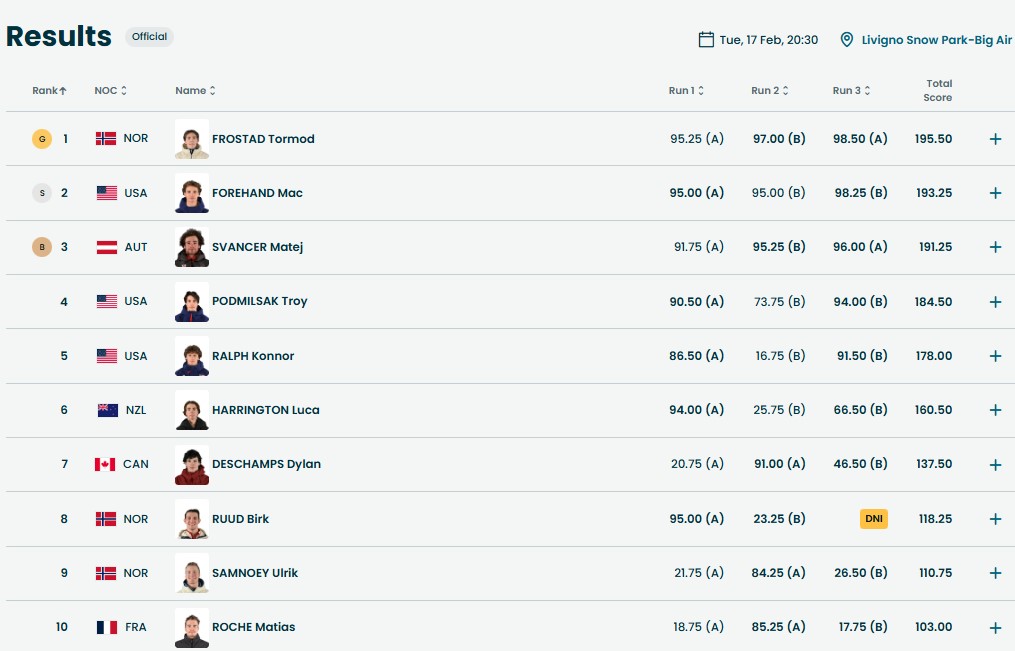Image resolution: width=1015 pixels, height=651 pixels.
Task: Click the New Zealand flag icon
Action: pyautogui.click(x=107, y=410)
